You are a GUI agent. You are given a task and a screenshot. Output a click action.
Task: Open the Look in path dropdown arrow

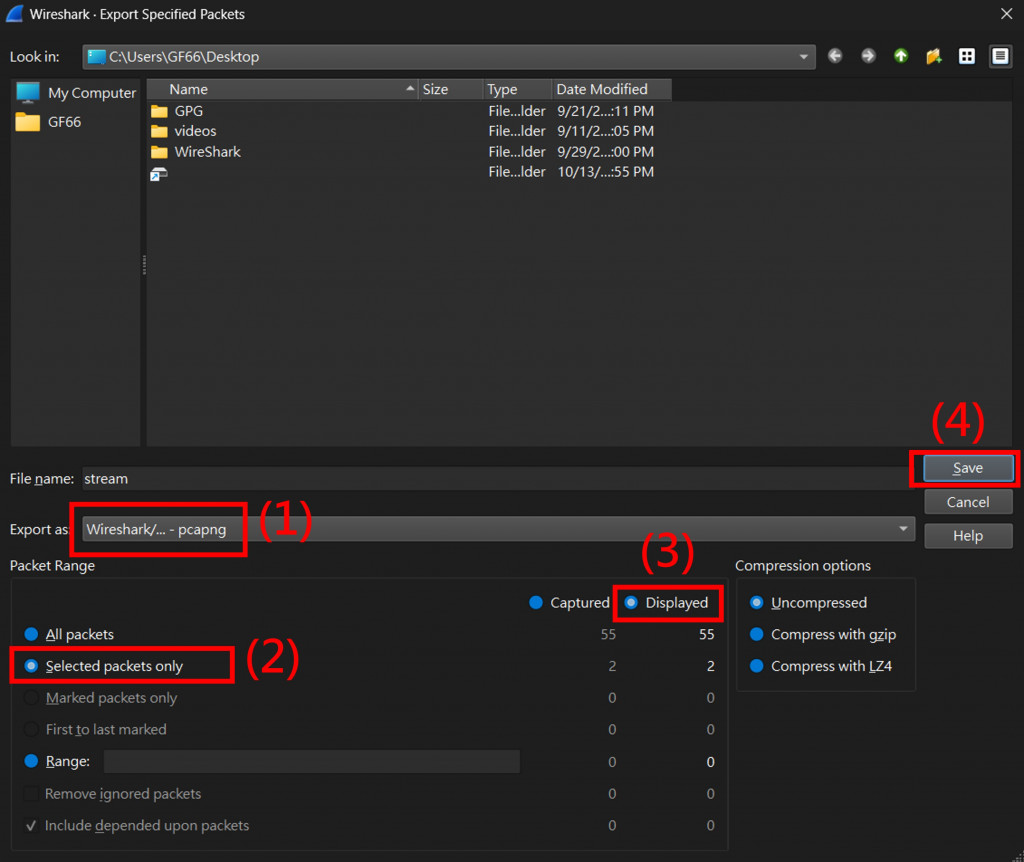coord(803,57)
